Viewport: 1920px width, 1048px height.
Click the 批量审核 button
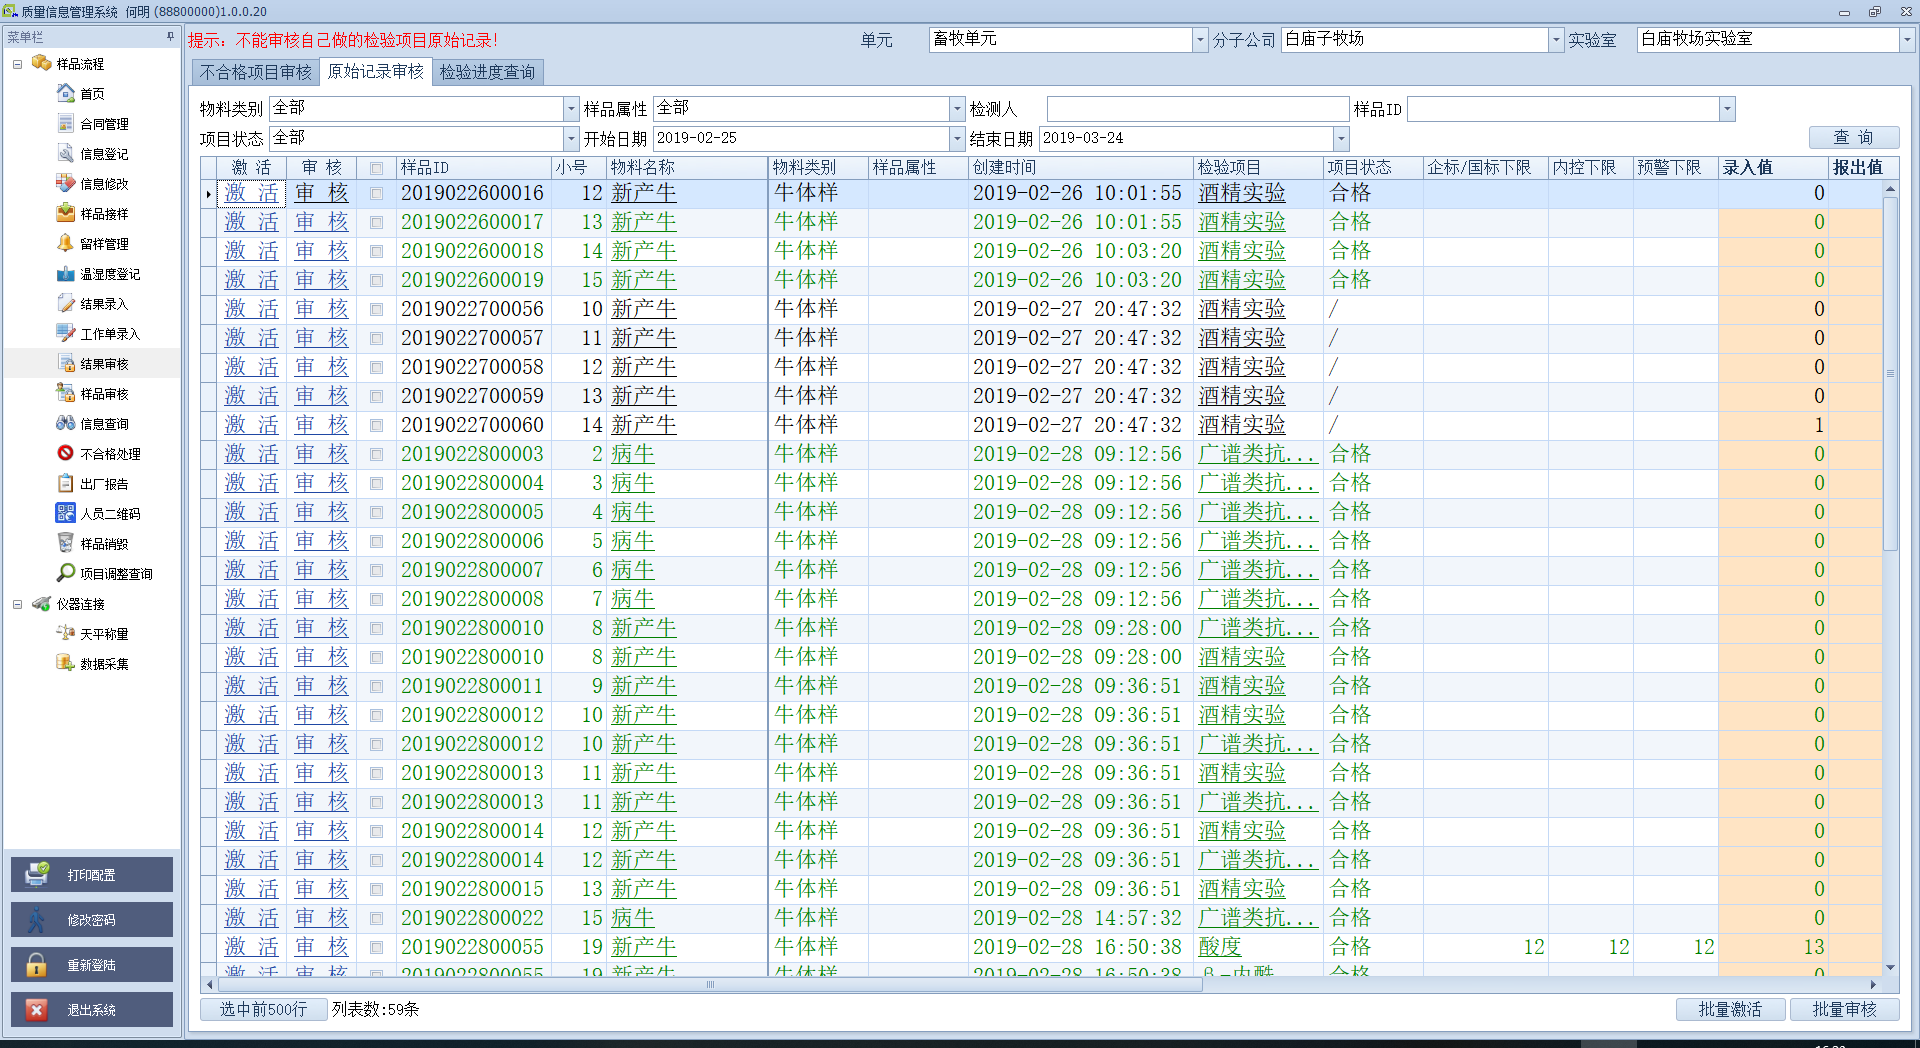pos(1844,1009)
